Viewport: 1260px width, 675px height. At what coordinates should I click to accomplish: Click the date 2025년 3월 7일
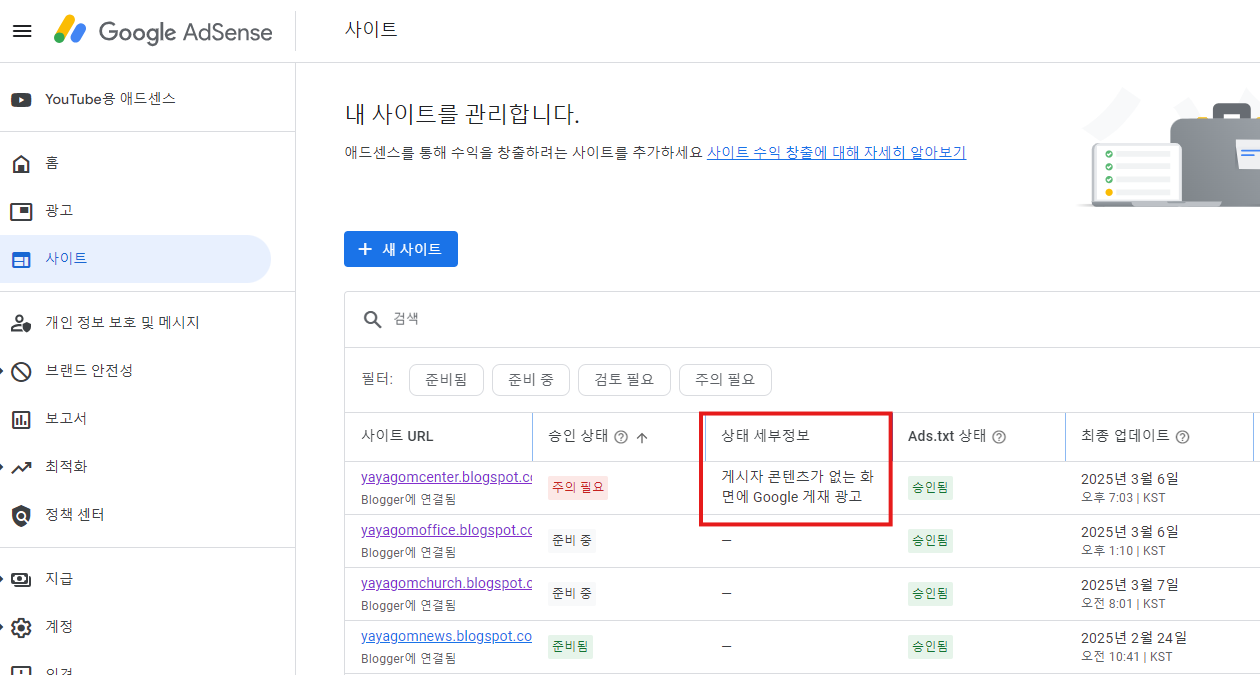(x=1130, y=585)
